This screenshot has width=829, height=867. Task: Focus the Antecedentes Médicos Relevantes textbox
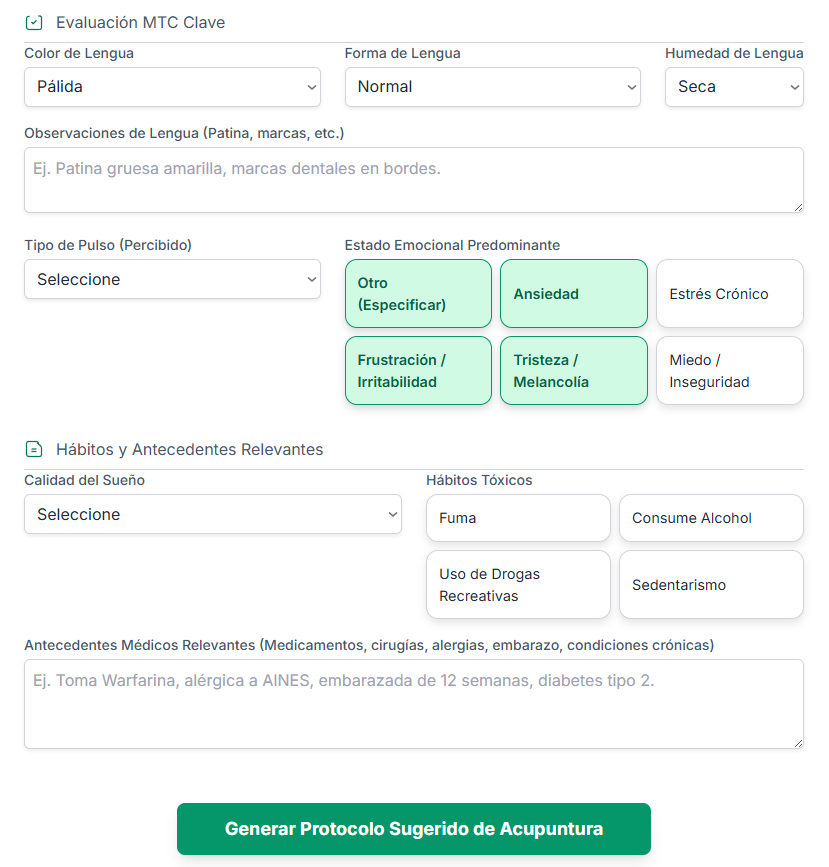[x=413, y=703]
